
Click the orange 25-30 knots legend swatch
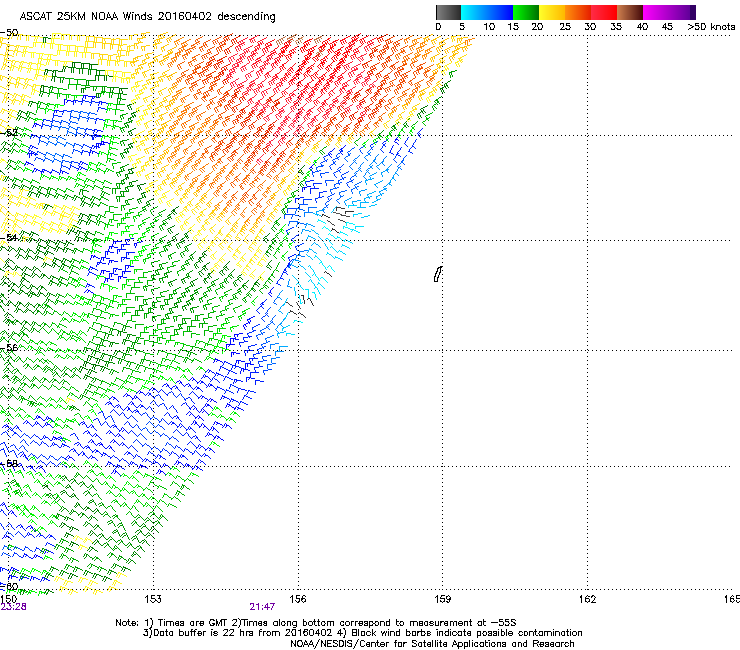tap(578, 12)
